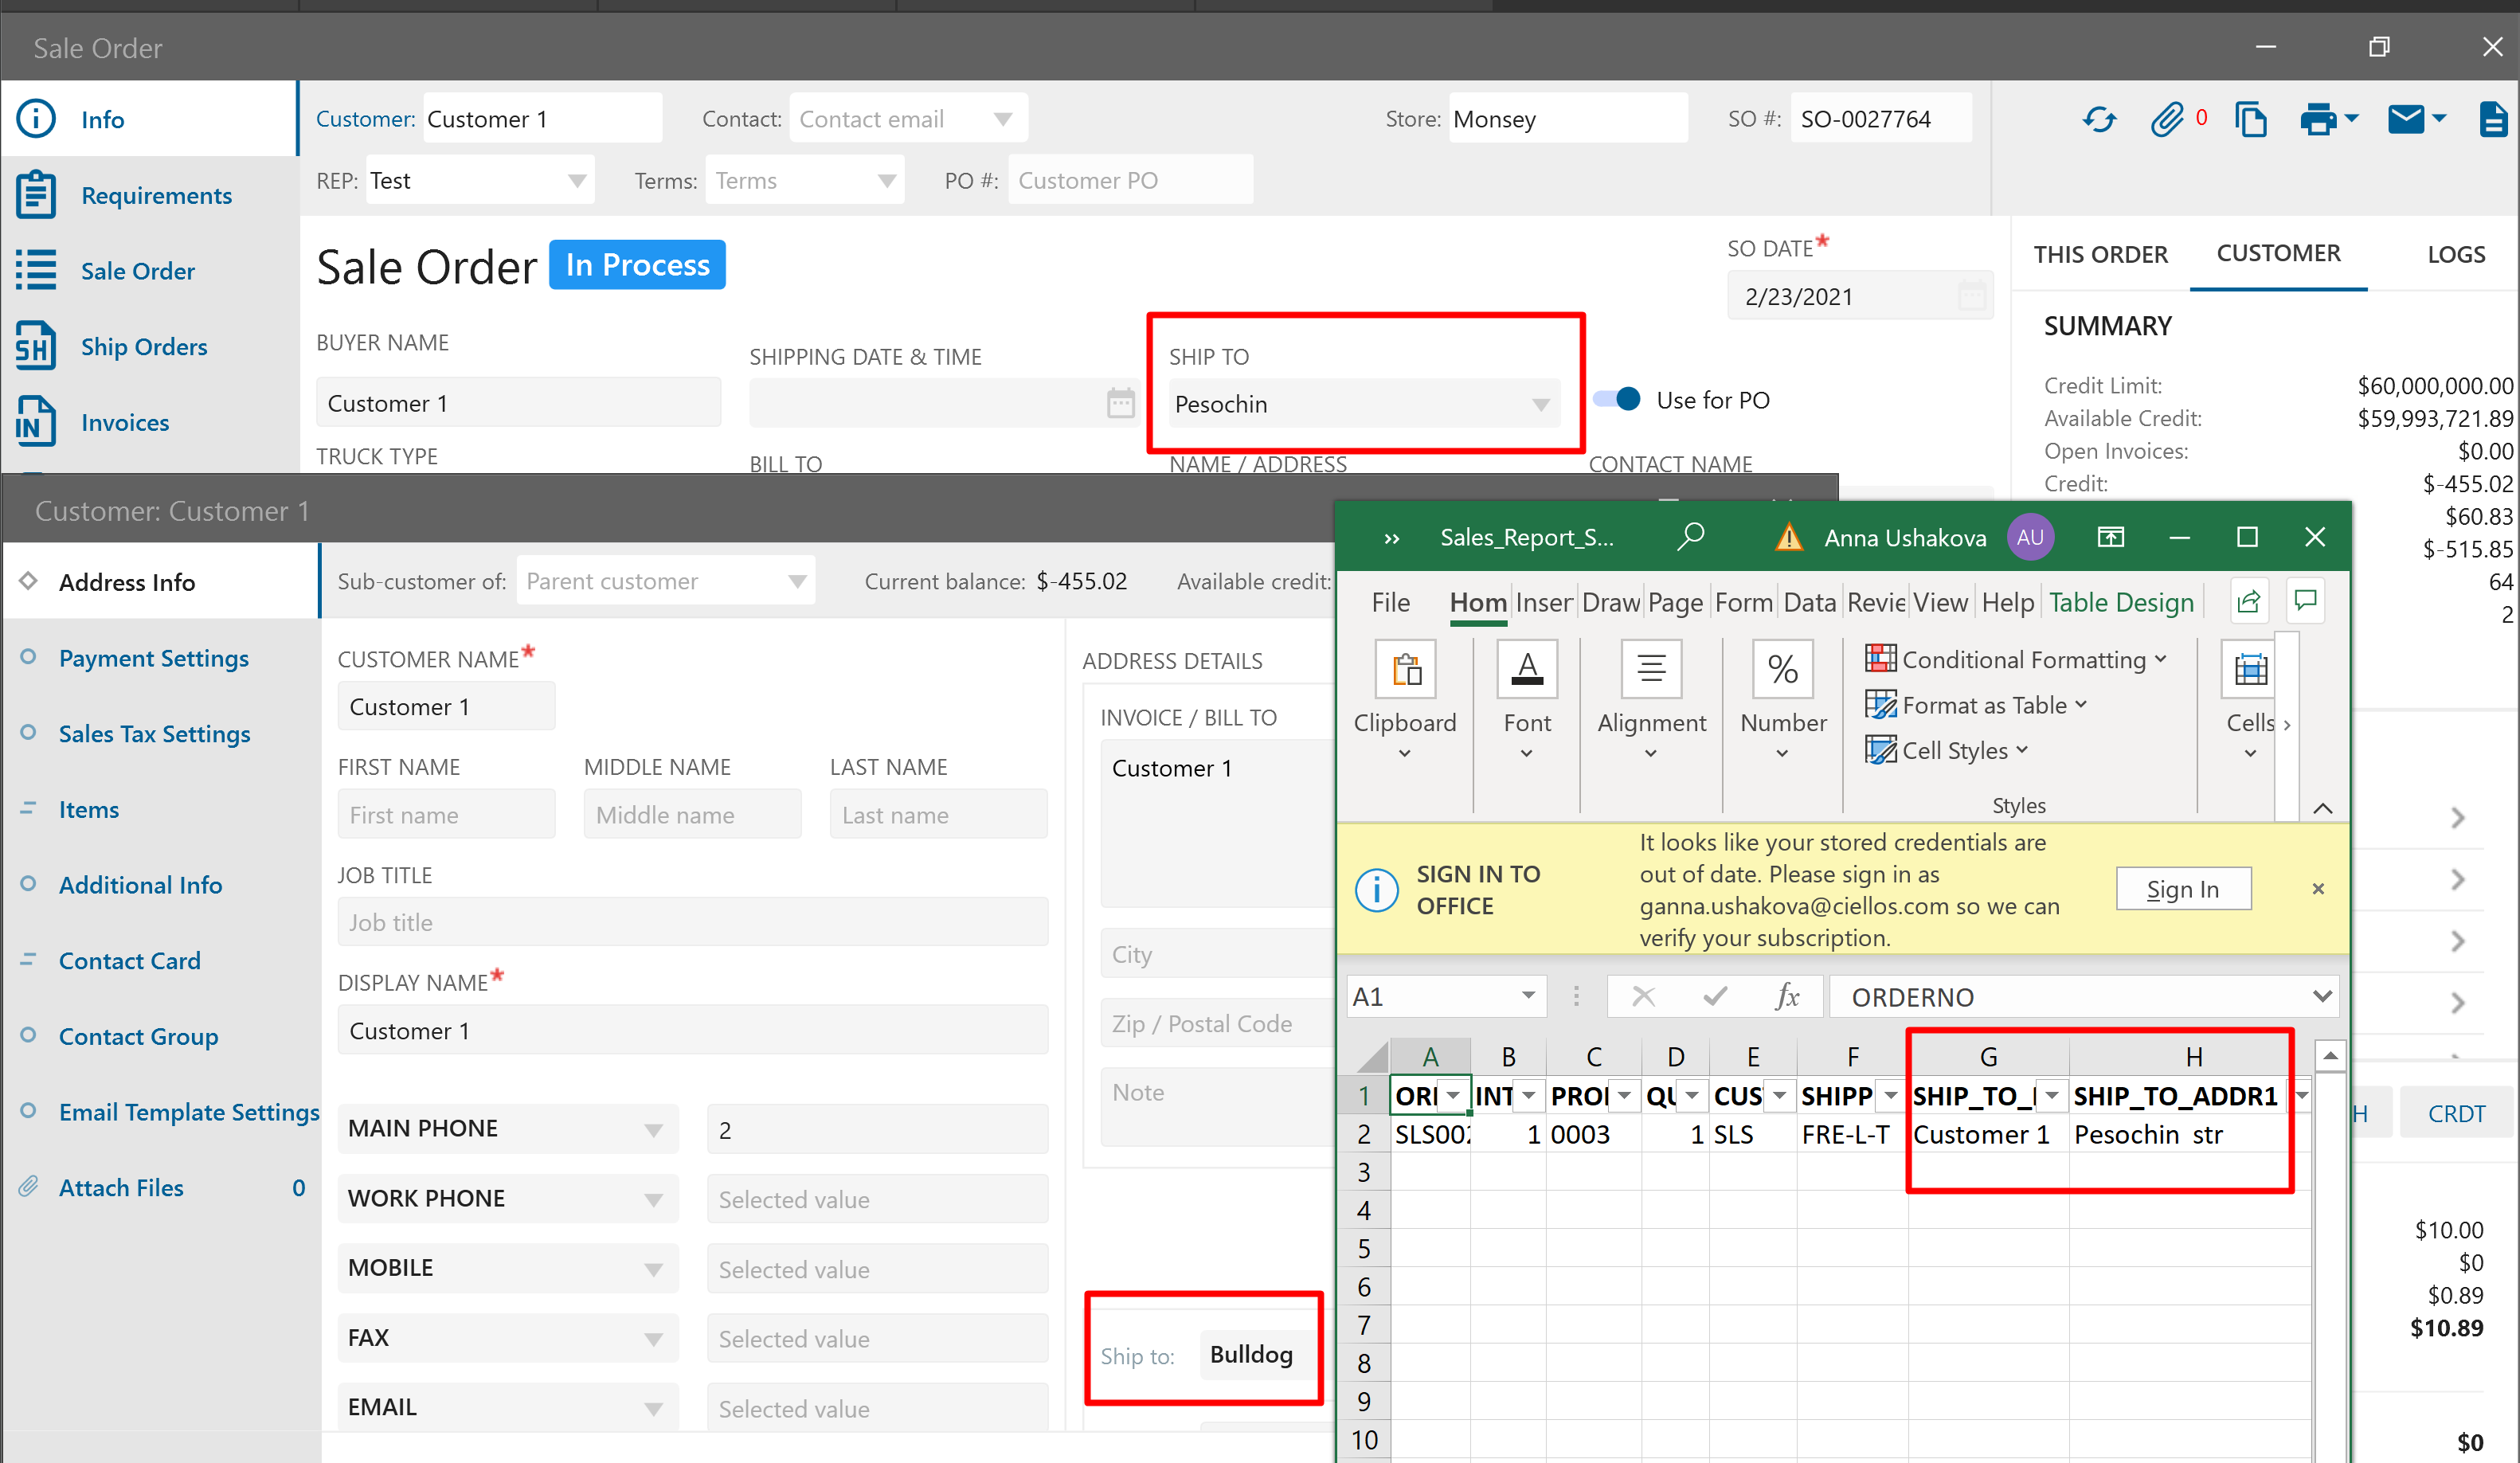Click the copy document icon

pyautogui.click(x=2250, y=120)
